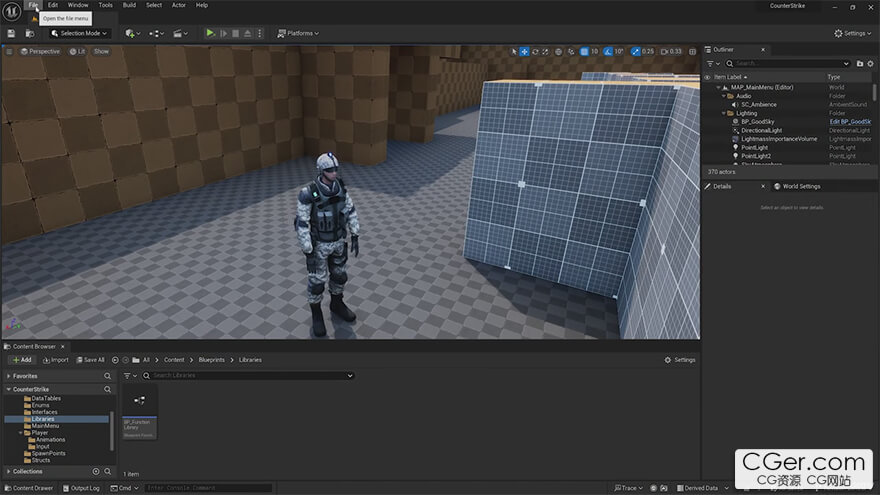This screenshot has width=880, height=495.
Task: Save the current level via toolbar icon
Action: (x=11, y=34)
